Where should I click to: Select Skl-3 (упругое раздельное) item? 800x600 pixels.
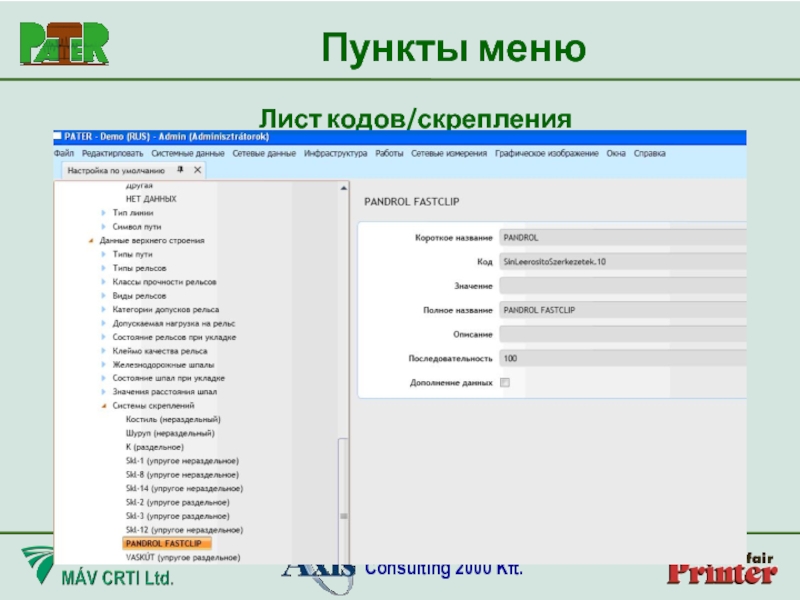(x=178, y=516)
